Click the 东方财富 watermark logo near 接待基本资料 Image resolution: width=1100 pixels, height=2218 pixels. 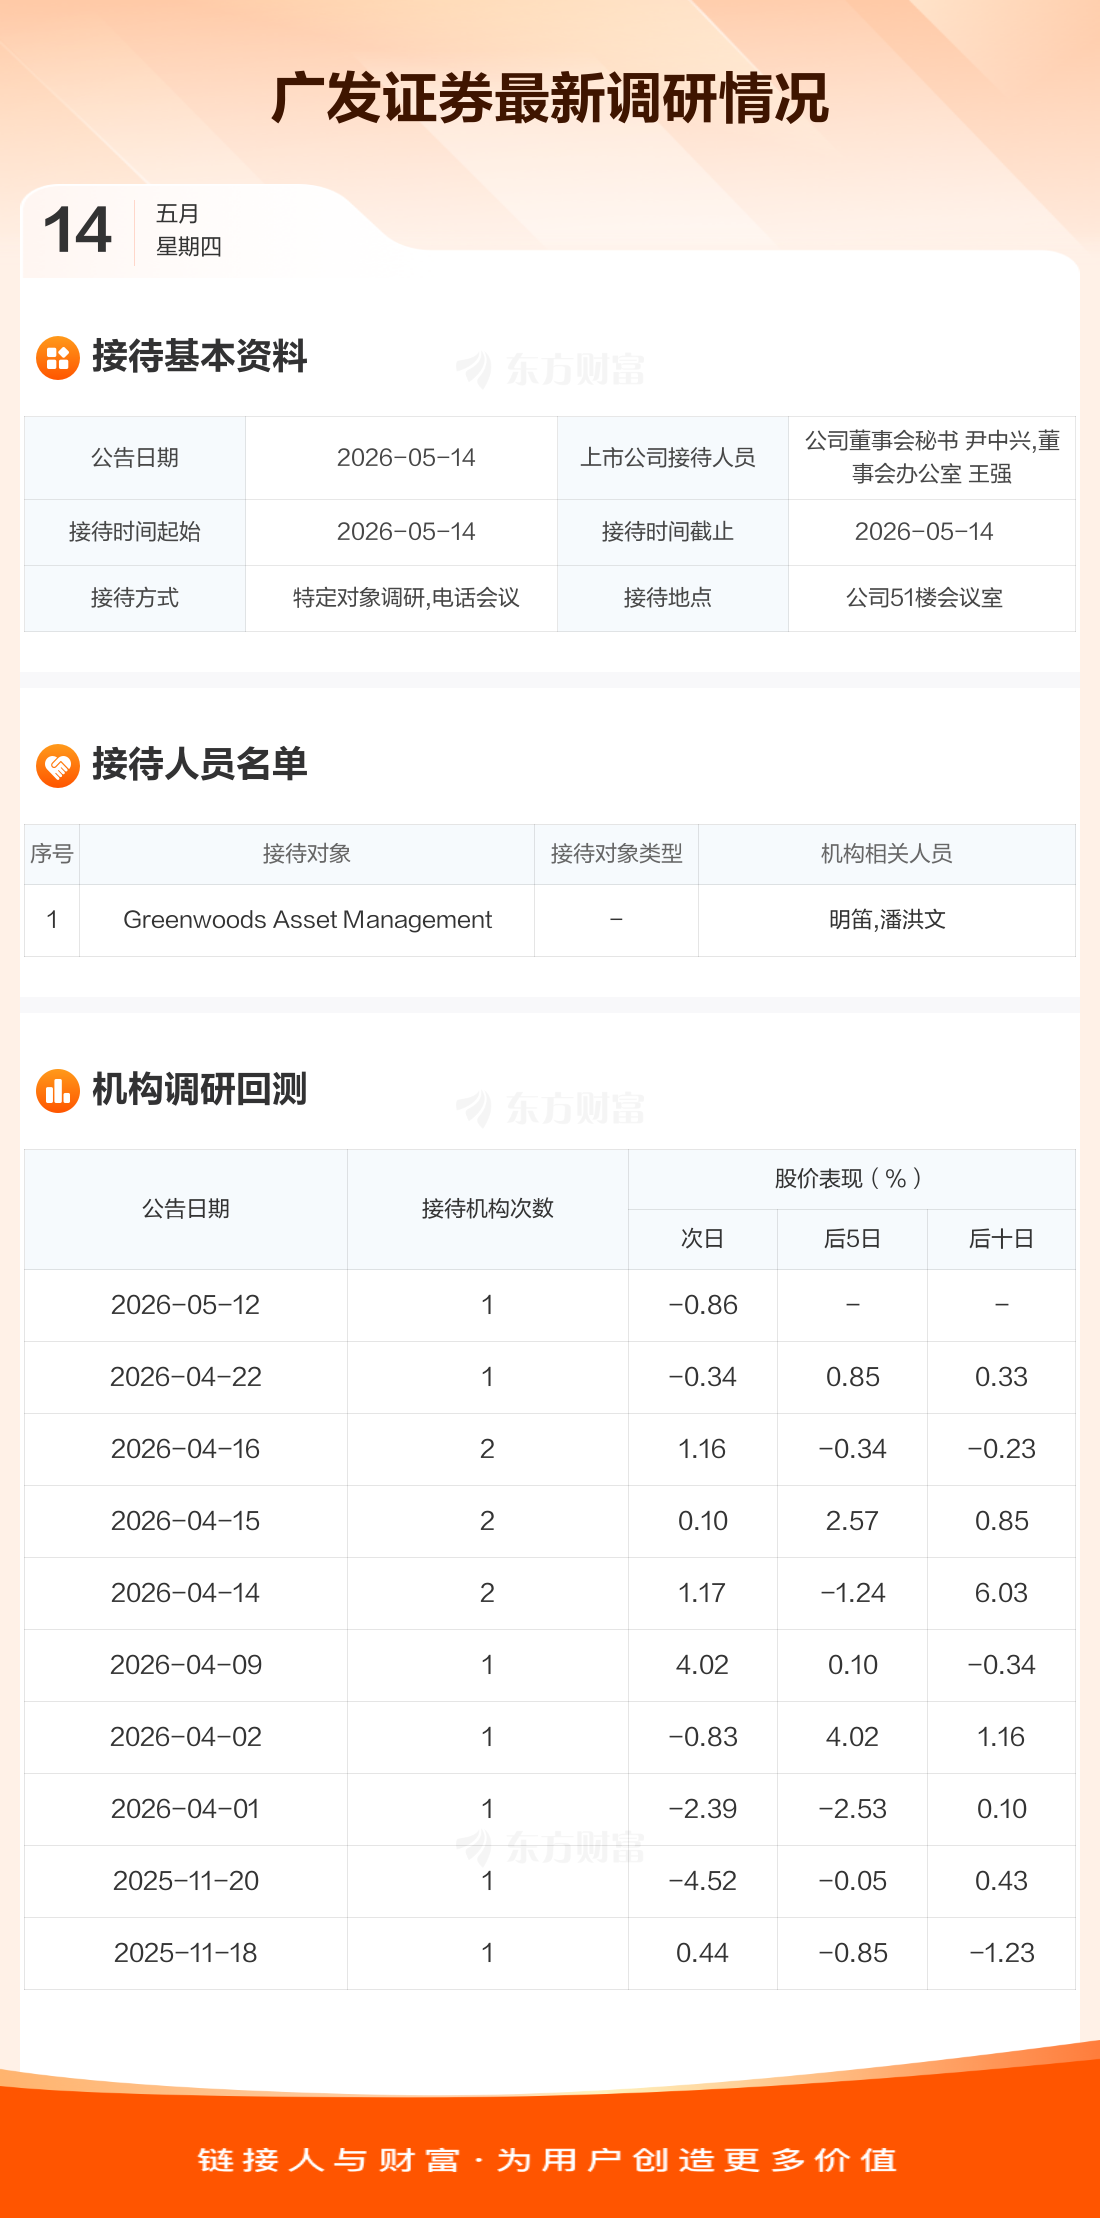point(551,370)
